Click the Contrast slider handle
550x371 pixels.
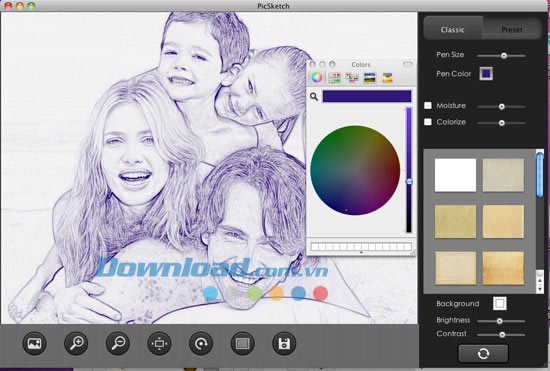(502, 335)
